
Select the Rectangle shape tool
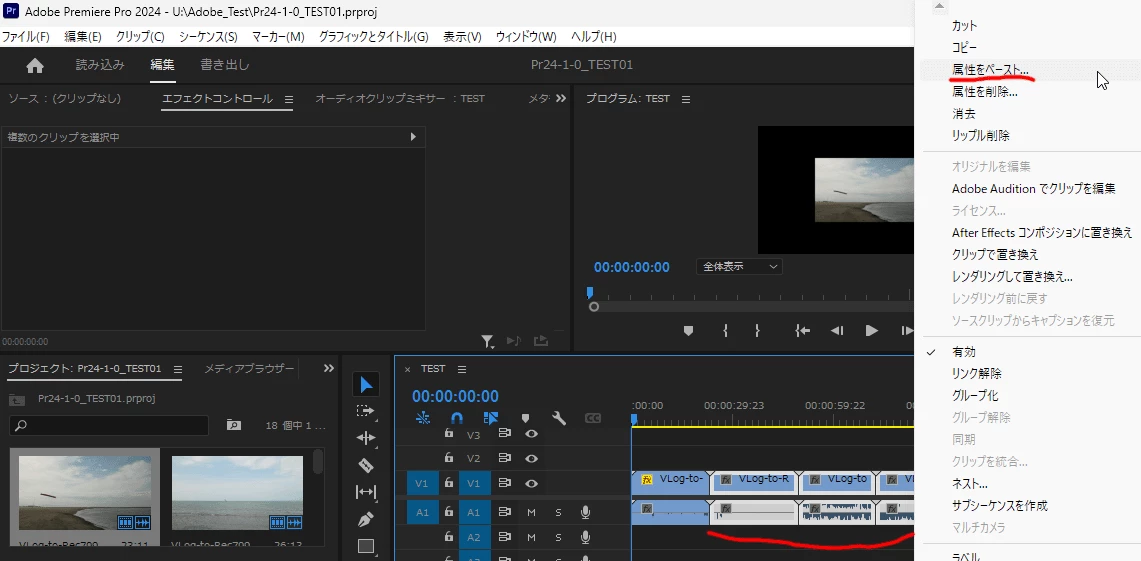pyautogui.click(x=366, y=546)
